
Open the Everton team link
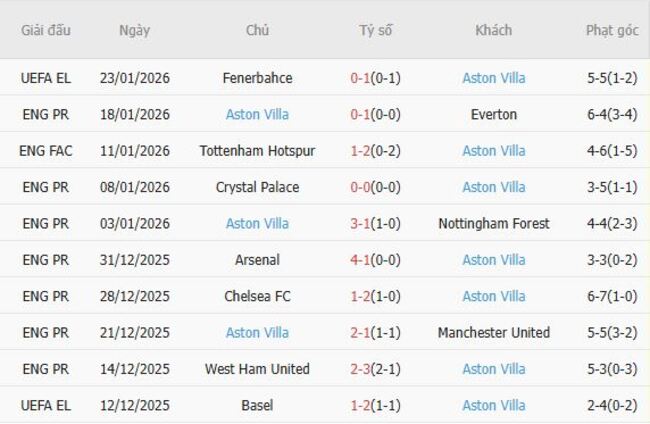pos(494,114)
